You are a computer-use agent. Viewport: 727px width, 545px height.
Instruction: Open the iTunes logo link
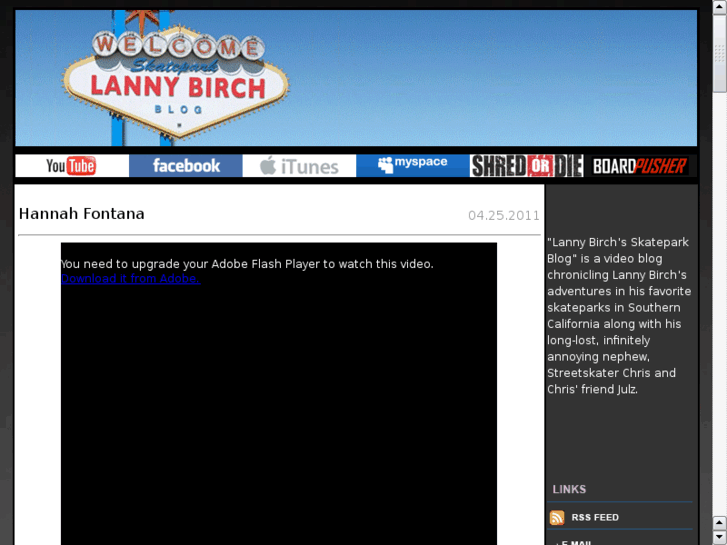299,166
